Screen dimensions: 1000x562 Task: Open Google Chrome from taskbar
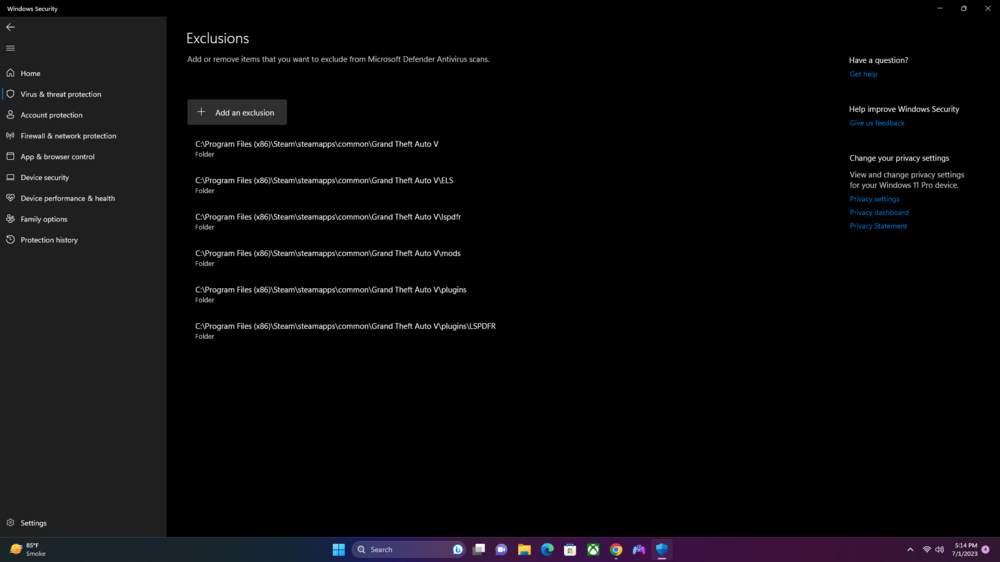click(616, 549)
